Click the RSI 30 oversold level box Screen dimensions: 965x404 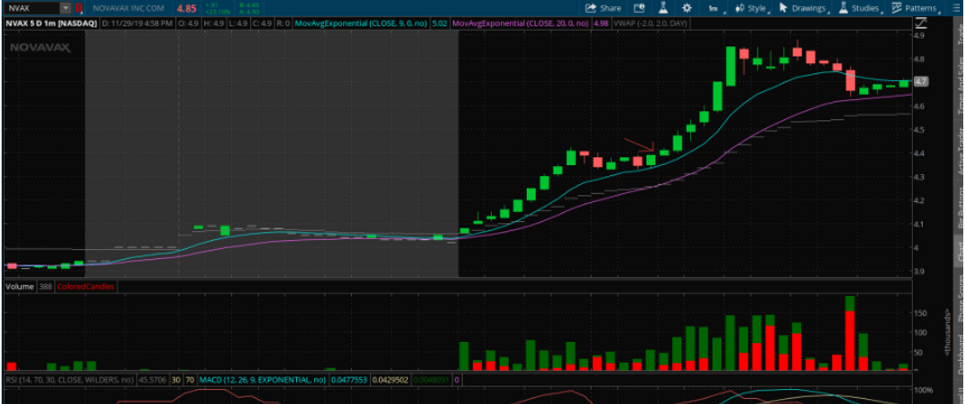[176, 380]
